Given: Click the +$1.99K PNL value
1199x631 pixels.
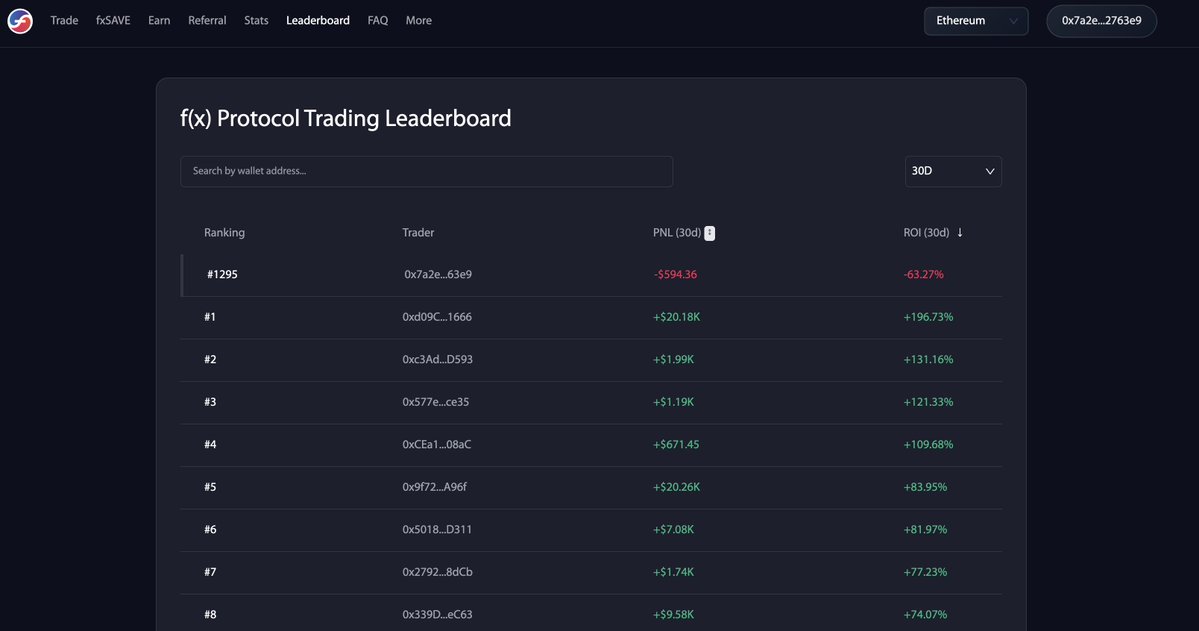Looking at the screenshot, I should pos(674,359).
